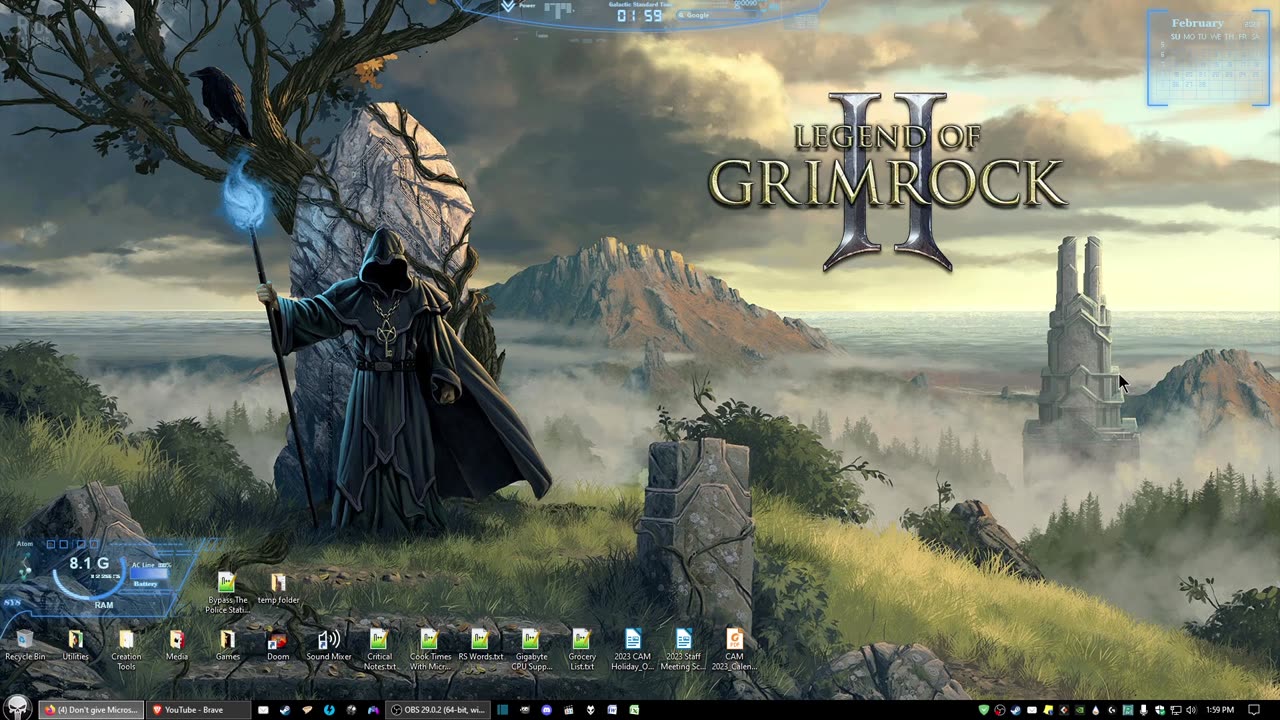The width and height of the screenshot is (1280, 720).
Task: Open the temp folder on desktop
Action: (x=278, y=588)
